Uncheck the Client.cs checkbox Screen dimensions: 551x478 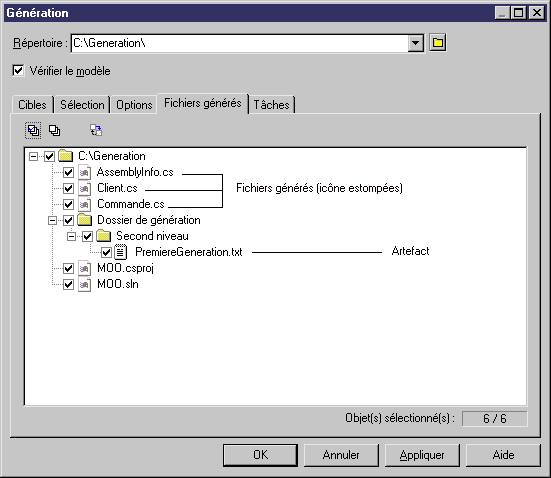point(68,188)
